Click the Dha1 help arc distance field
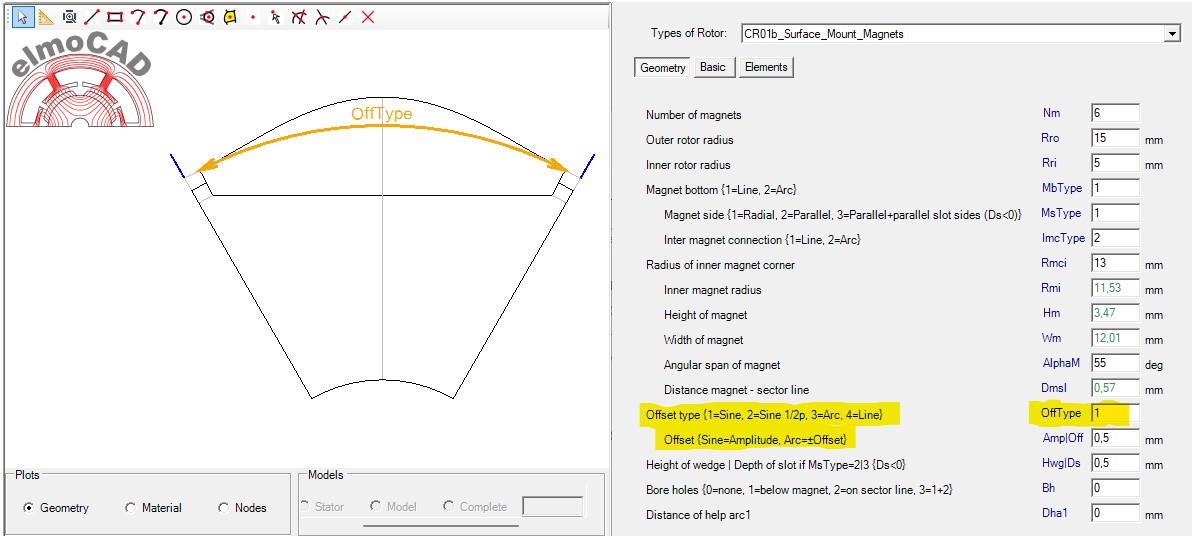1192x536 pixels. [x=1115, y=512]
